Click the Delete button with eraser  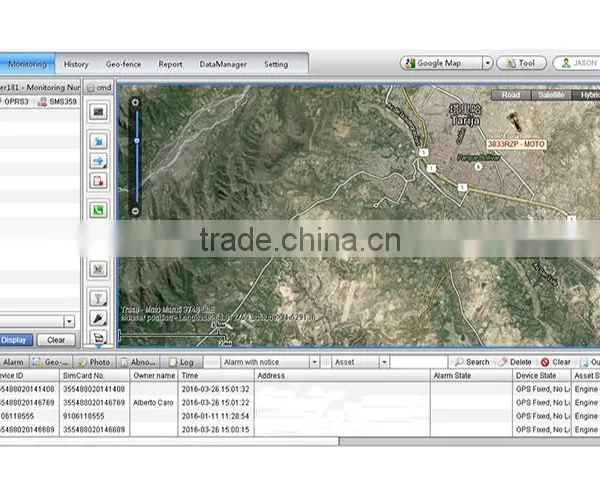[x=515, y=362]
